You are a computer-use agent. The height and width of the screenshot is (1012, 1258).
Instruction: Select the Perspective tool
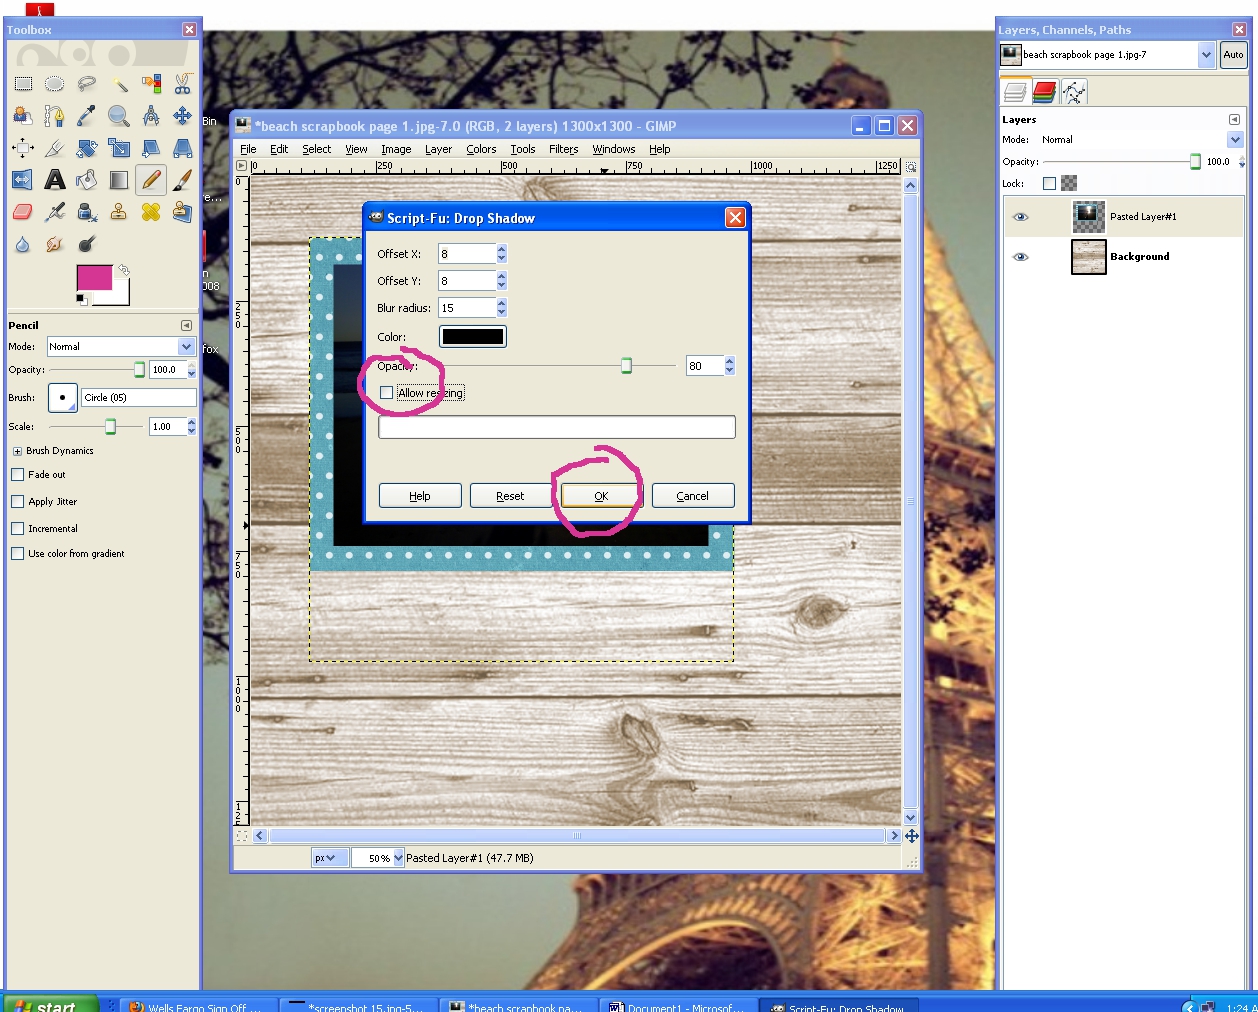tap(183, 148)
